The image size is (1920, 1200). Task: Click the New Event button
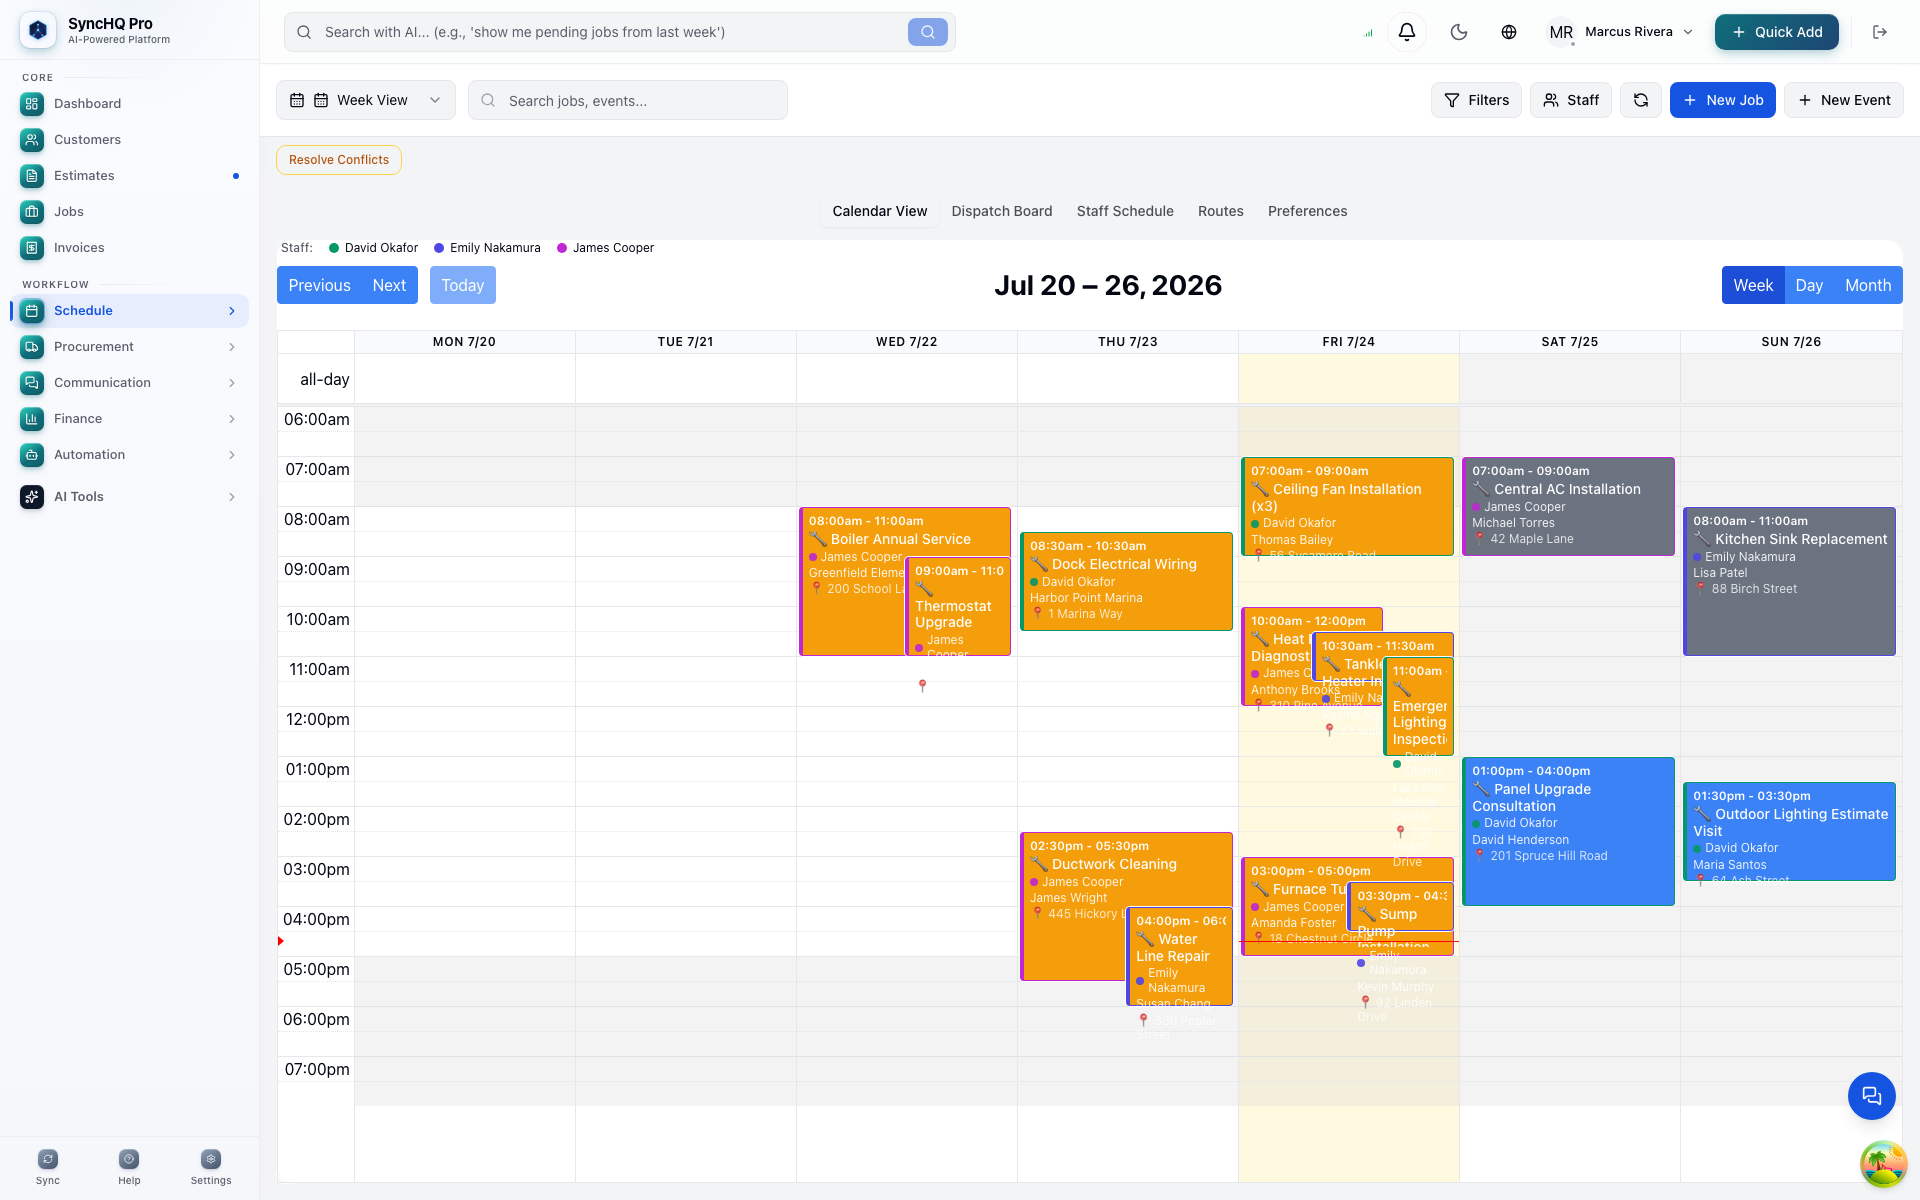(x=1843, y=100)
